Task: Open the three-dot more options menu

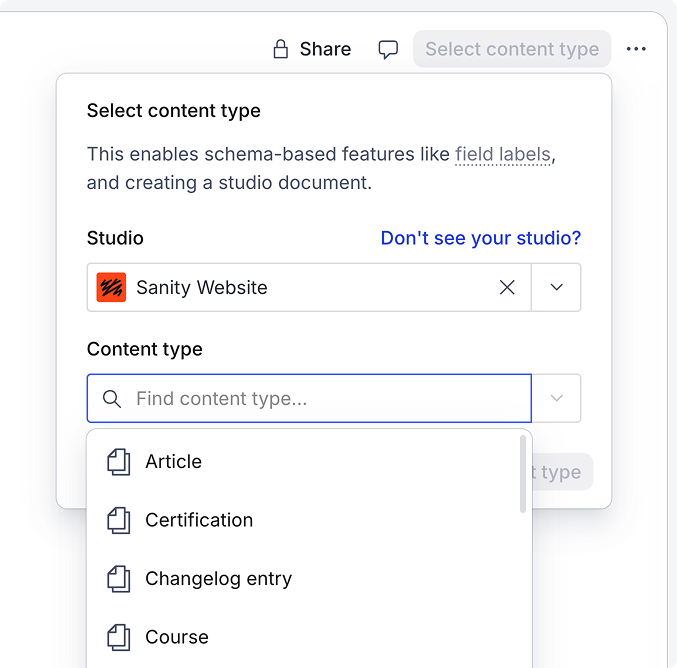Action: click(636, 49)
